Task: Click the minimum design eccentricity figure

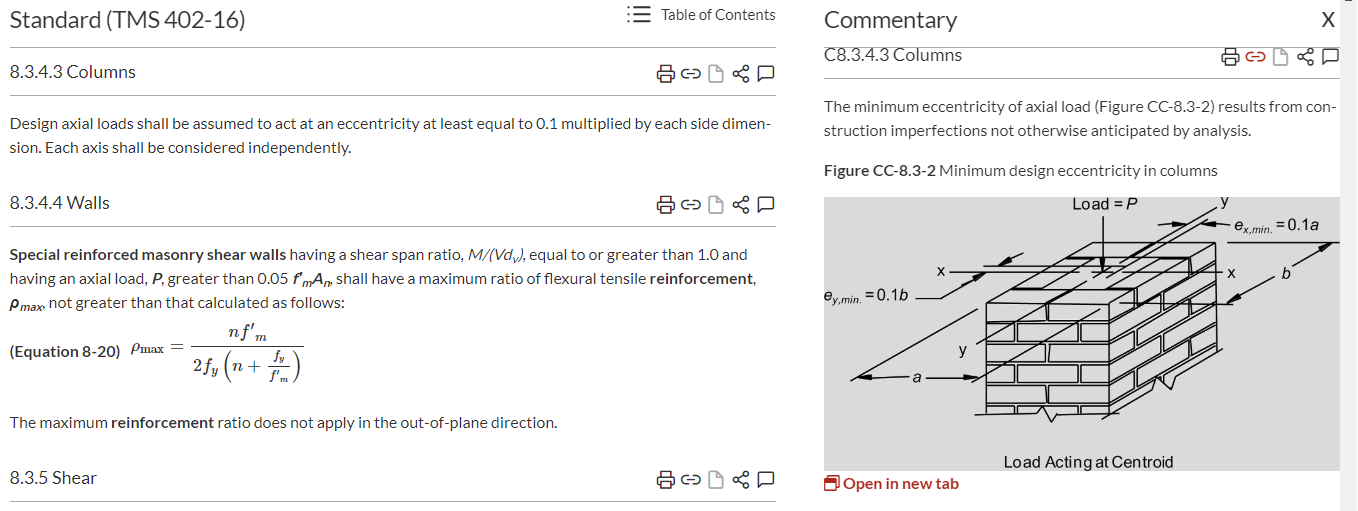Action: pos(1082,332)
